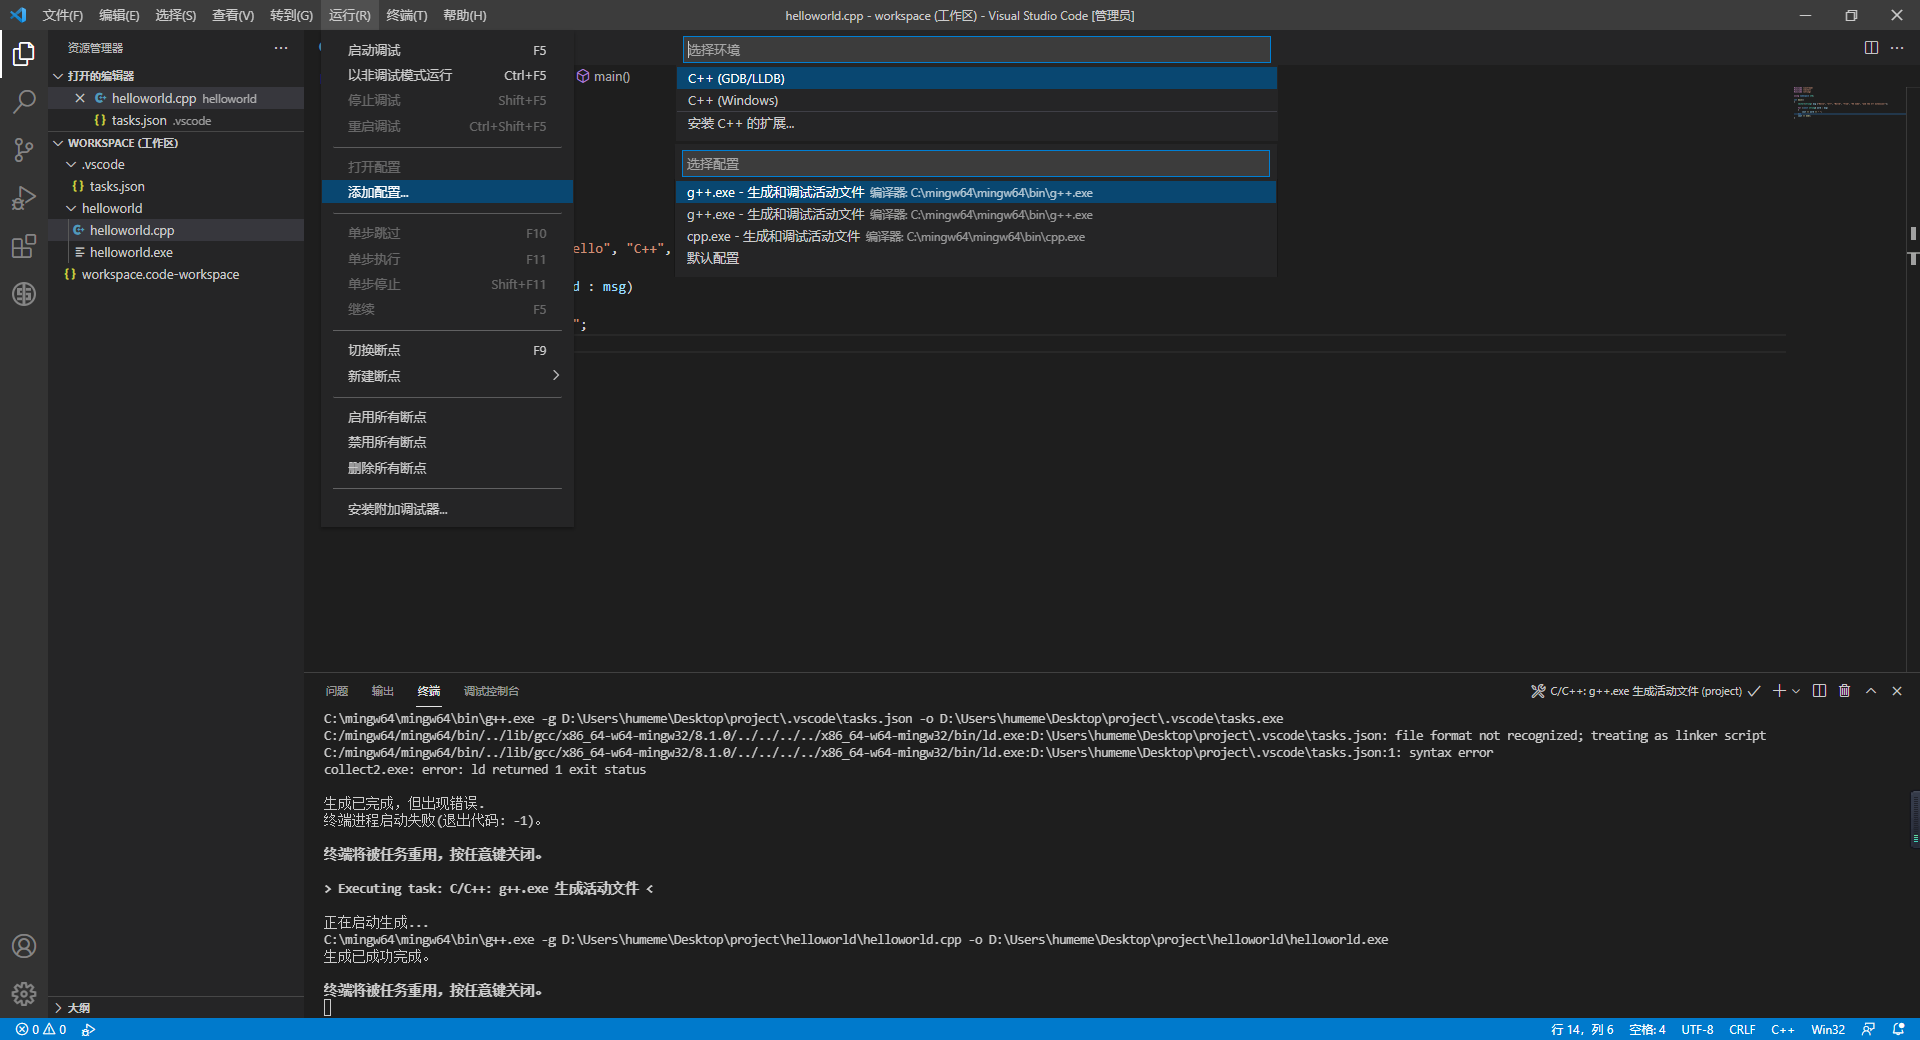Open the 编辑(E) menu
Screen dimensions: 1920x1040
[x=119, y=15]
